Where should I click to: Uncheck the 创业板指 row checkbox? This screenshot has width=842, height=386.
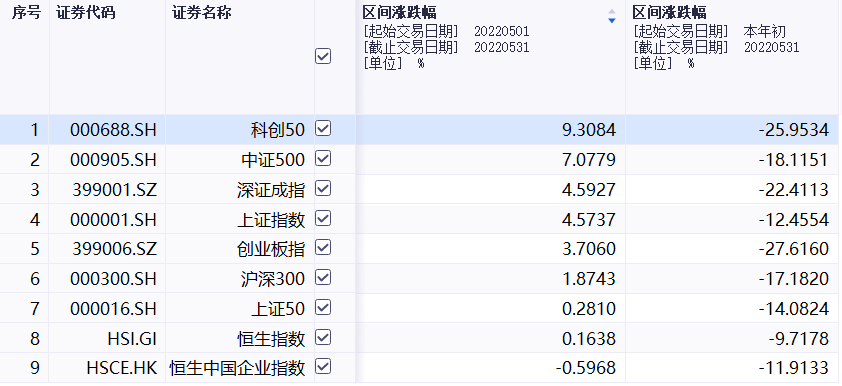tap(323, 247)
